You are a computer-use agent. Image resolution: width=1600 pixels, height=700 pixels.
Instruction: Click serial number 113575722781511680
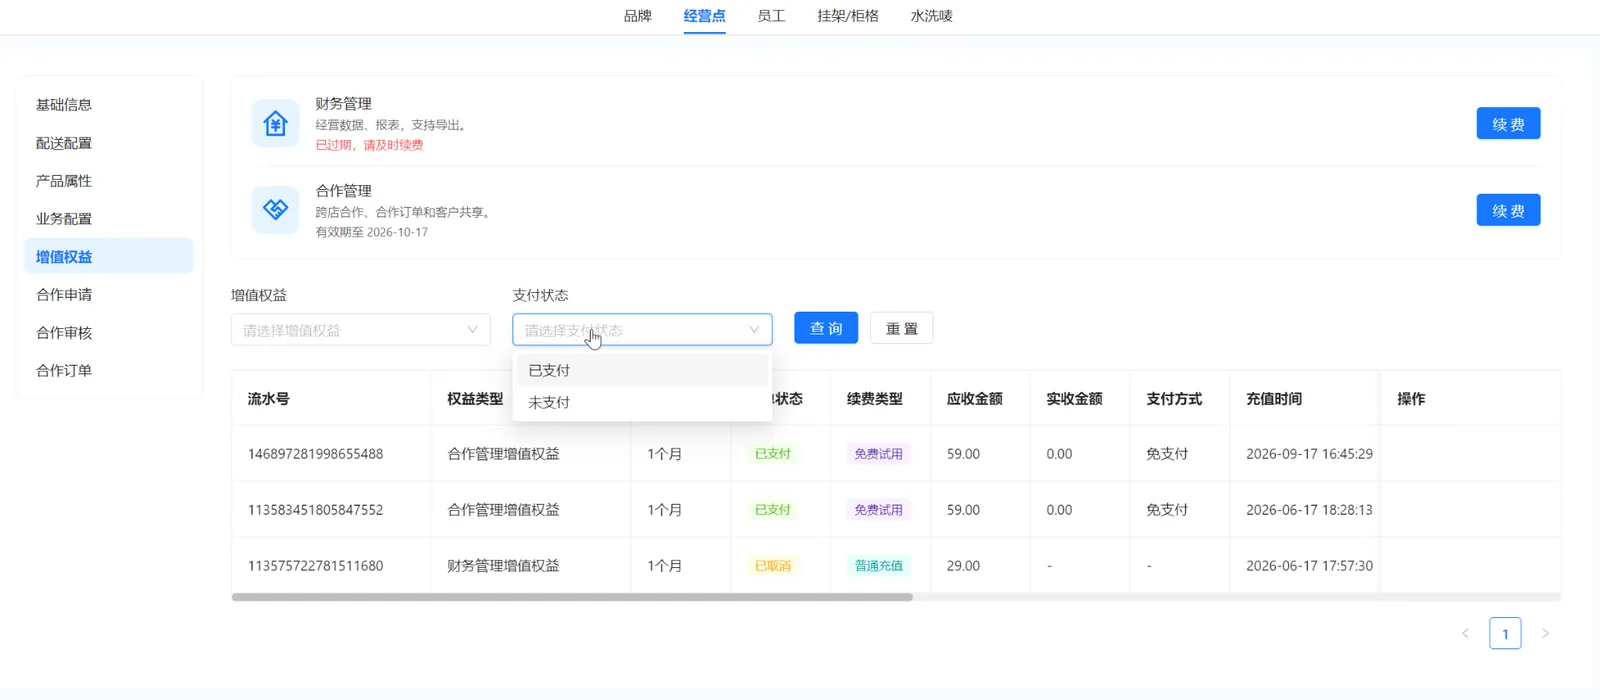coord(316,566)
